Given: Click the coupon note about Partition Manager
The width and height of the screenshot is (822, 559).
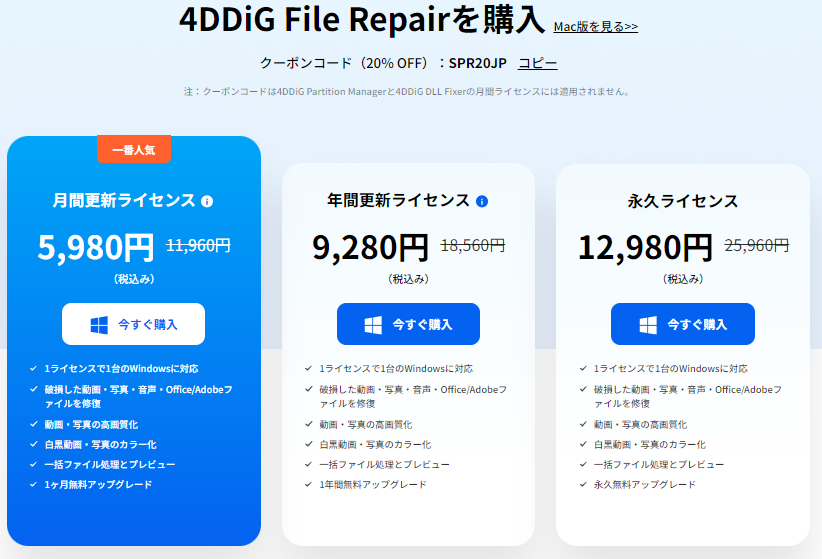Looking at the screenshot, I should 408,92.
